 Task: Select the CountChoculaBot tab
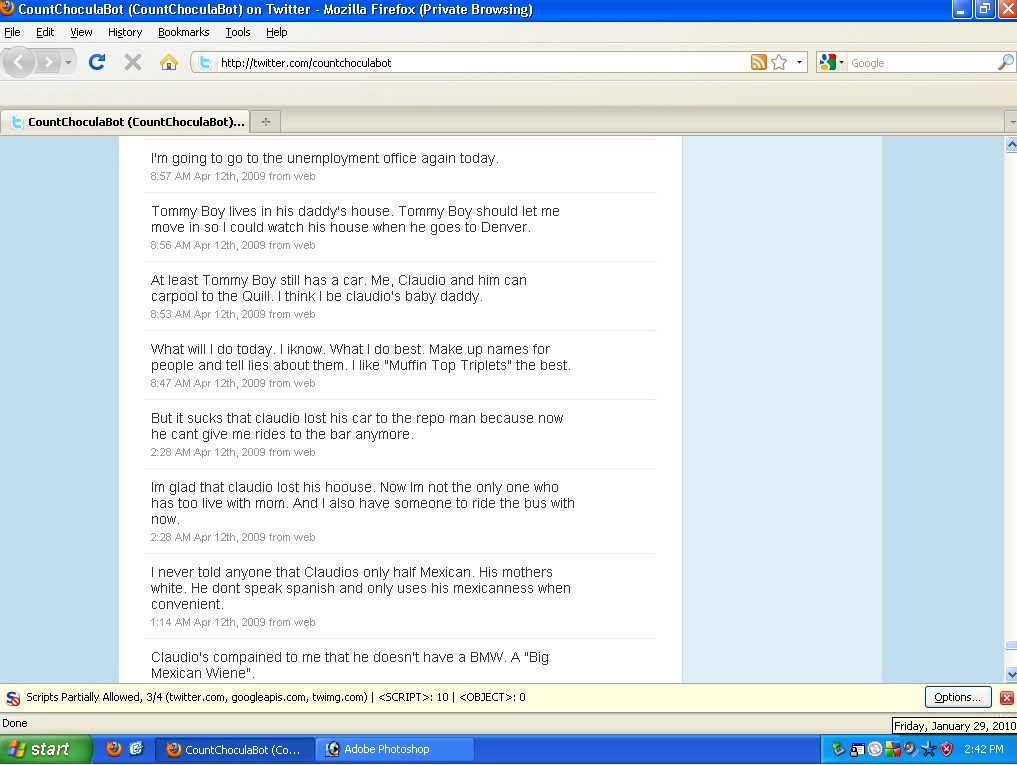tap(126, 122)
